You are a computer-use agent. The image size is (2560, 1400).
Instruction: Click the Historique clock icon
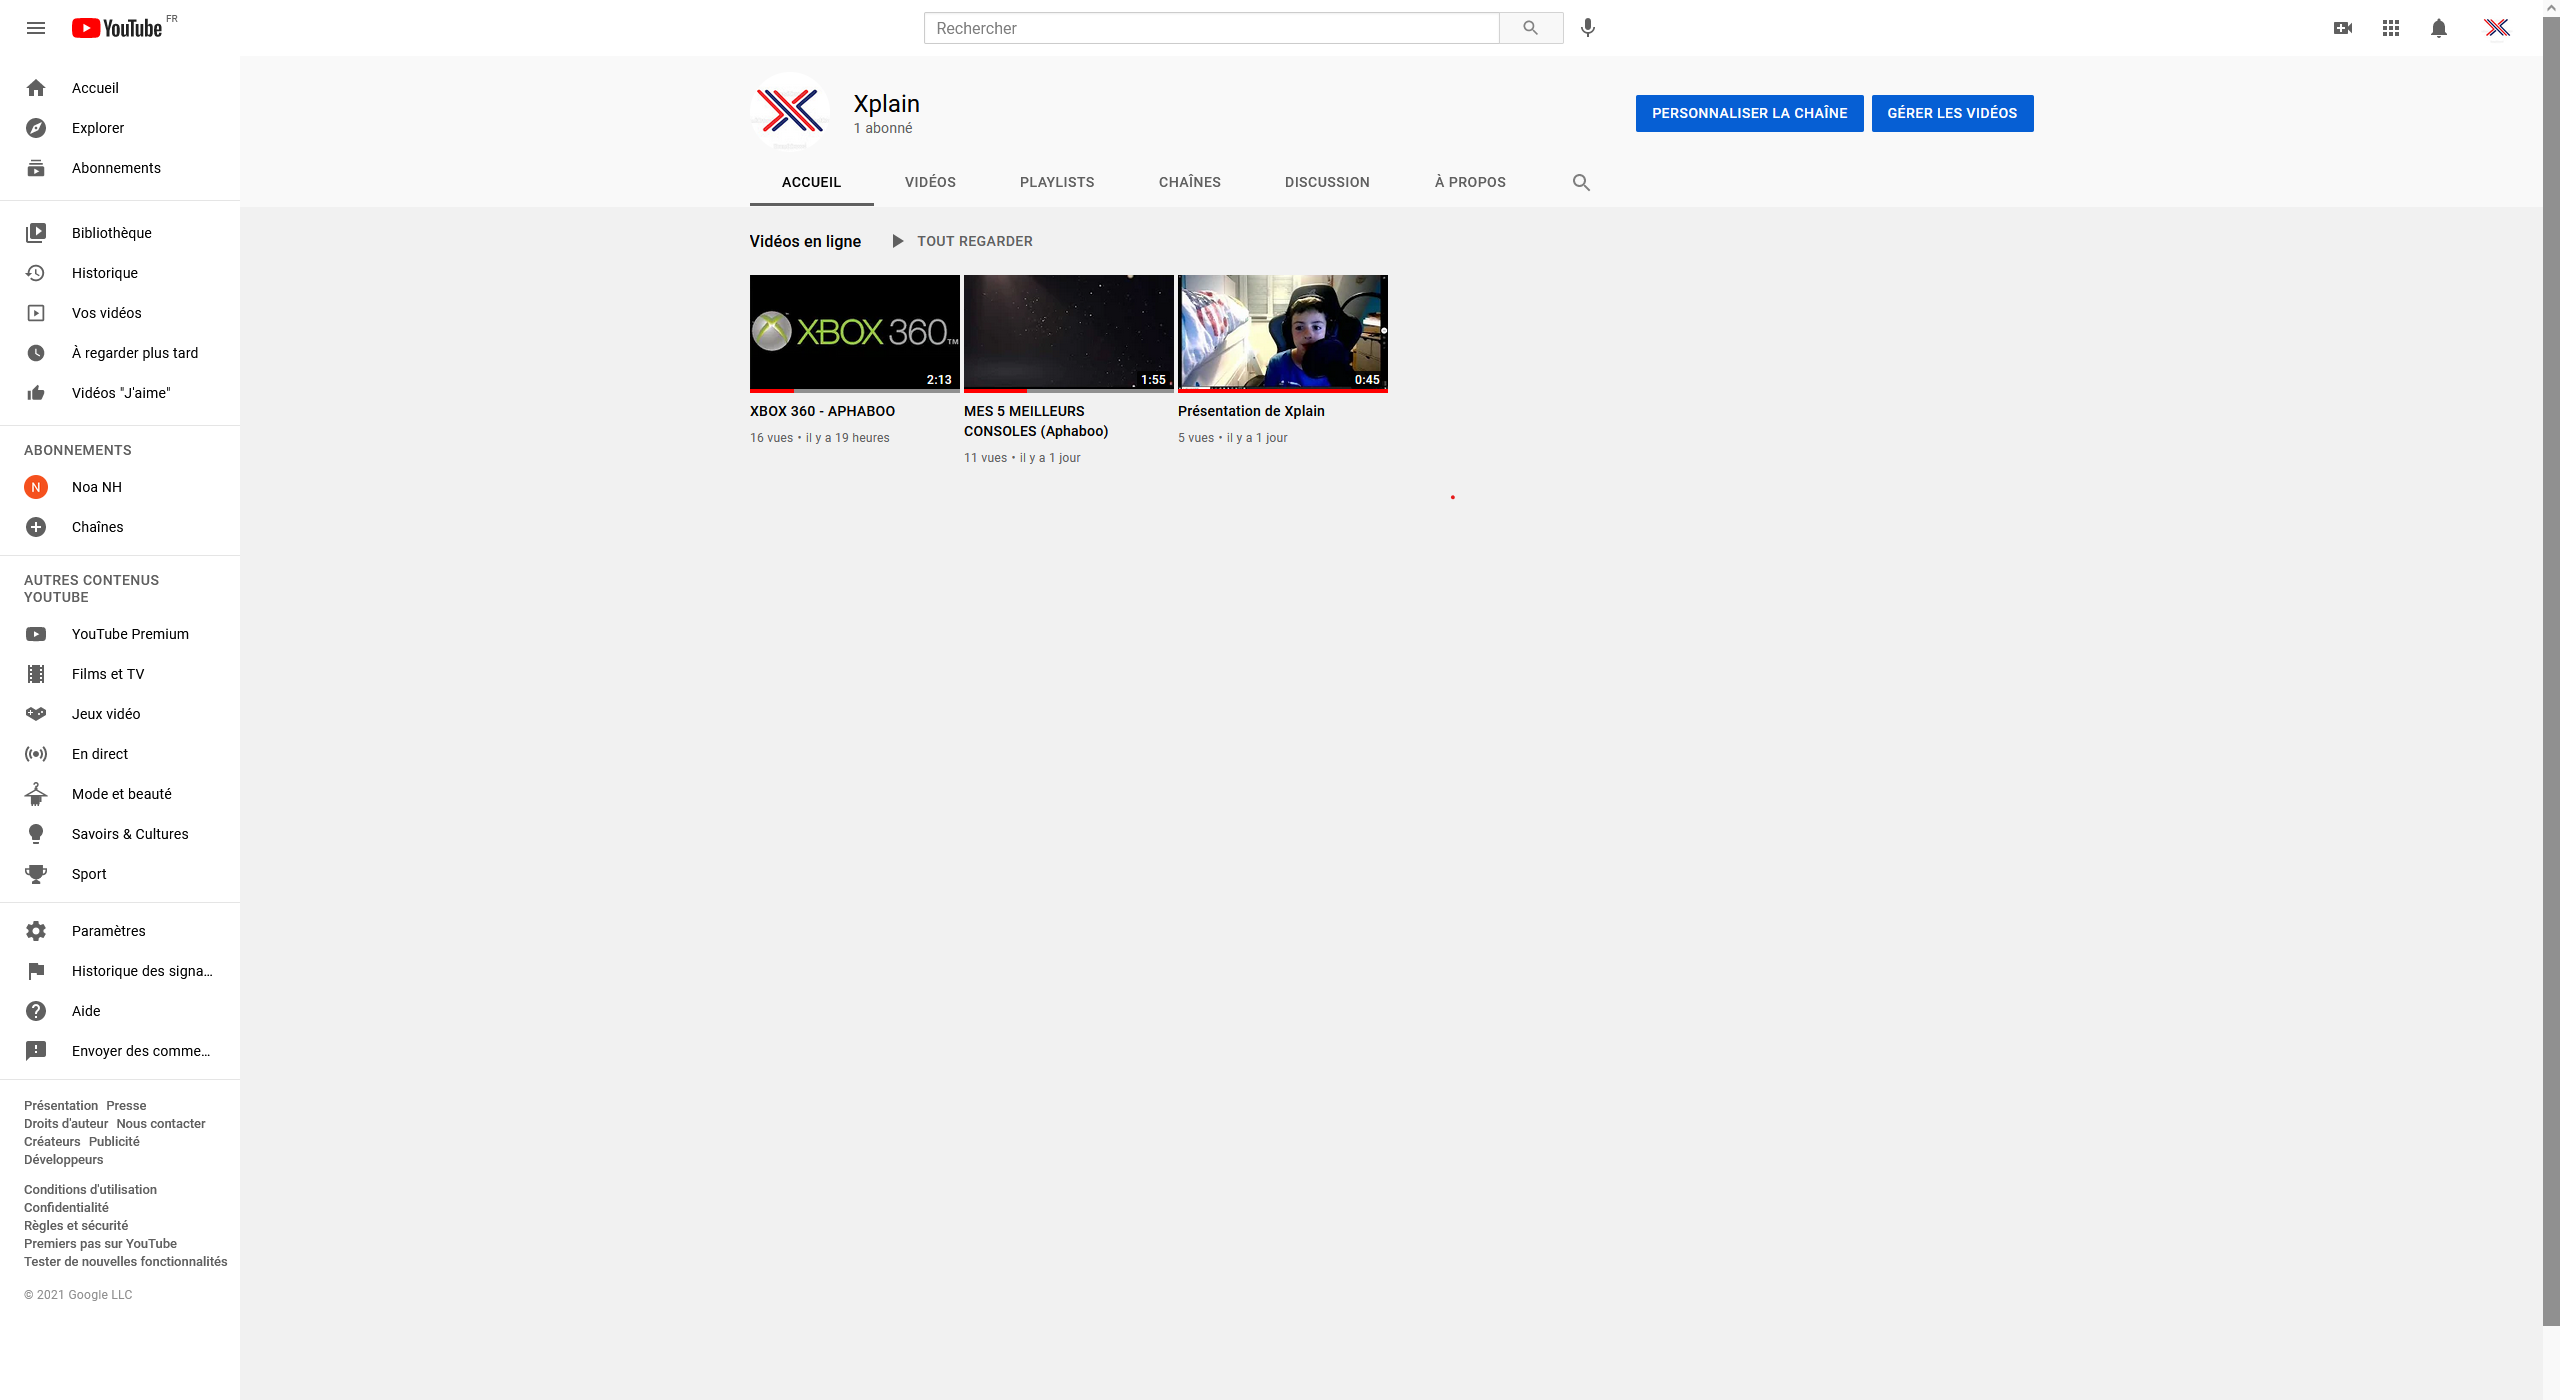36,273
